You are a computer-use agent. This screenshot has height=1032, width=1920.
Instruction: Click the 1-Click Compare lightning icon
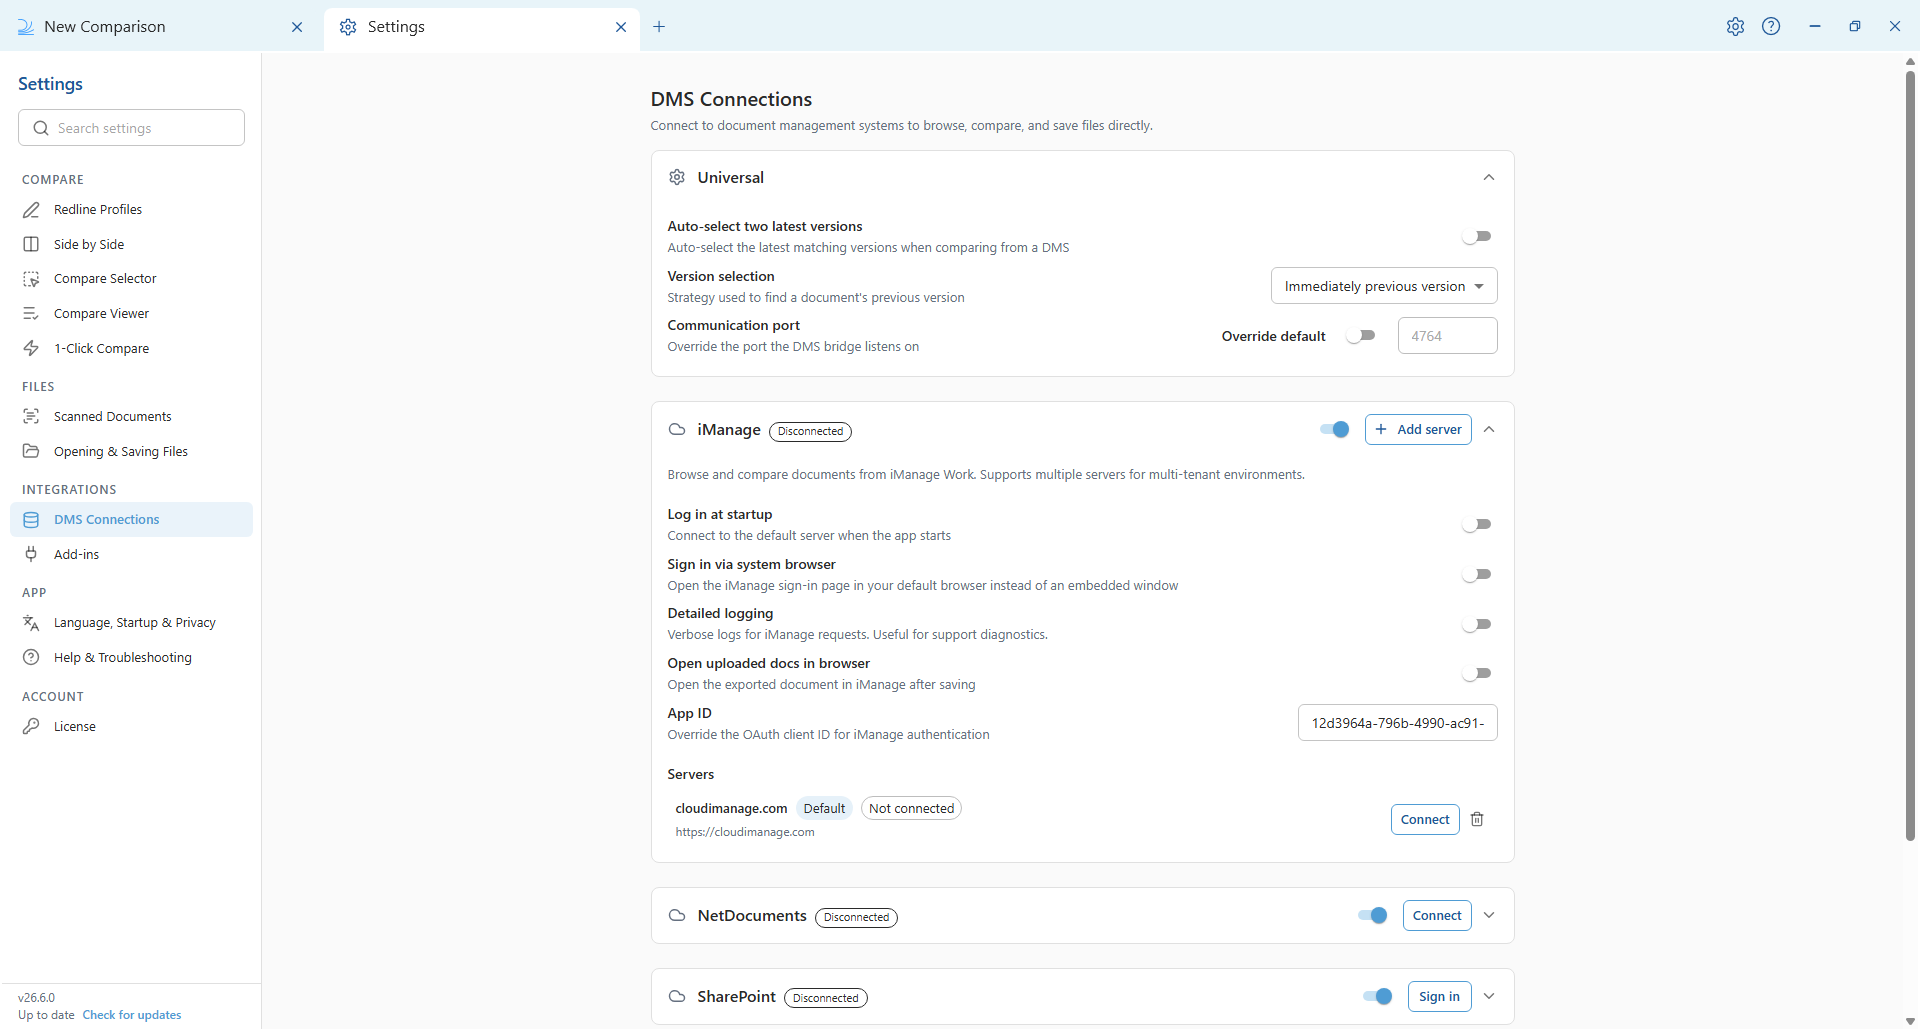coord(31,349)
